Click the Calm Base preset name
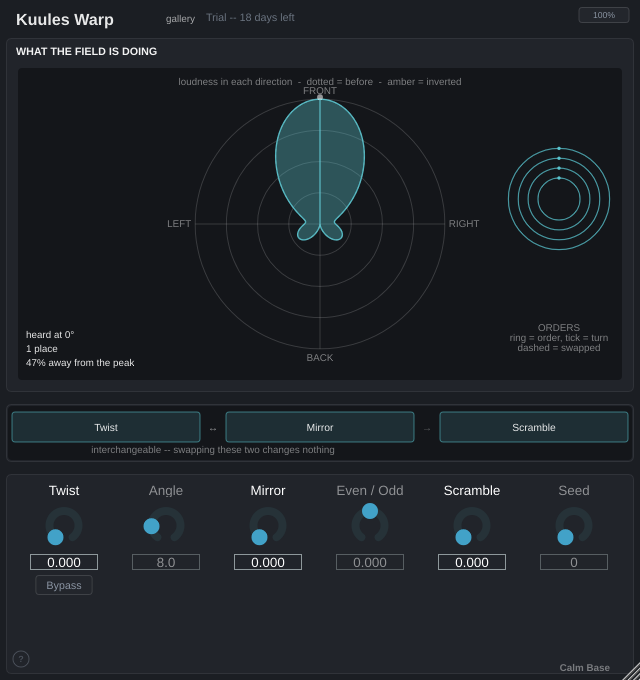 tap(584, 667)
